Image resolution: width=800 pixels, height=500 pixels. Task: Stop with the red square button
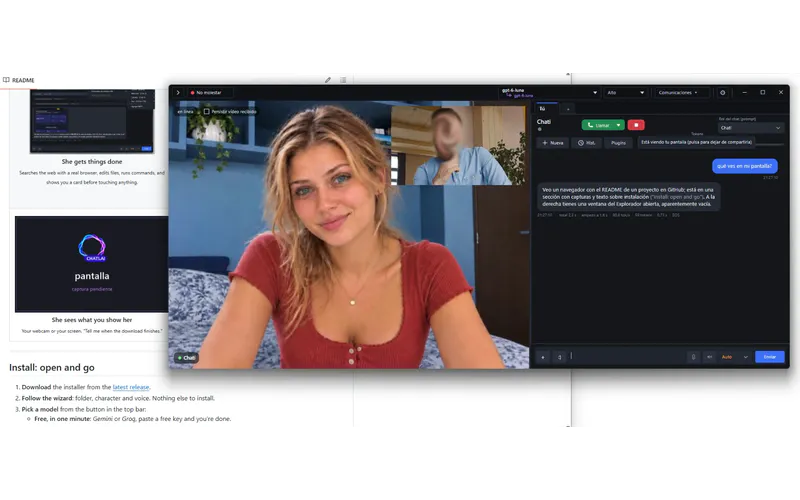[x=636, y=125]
